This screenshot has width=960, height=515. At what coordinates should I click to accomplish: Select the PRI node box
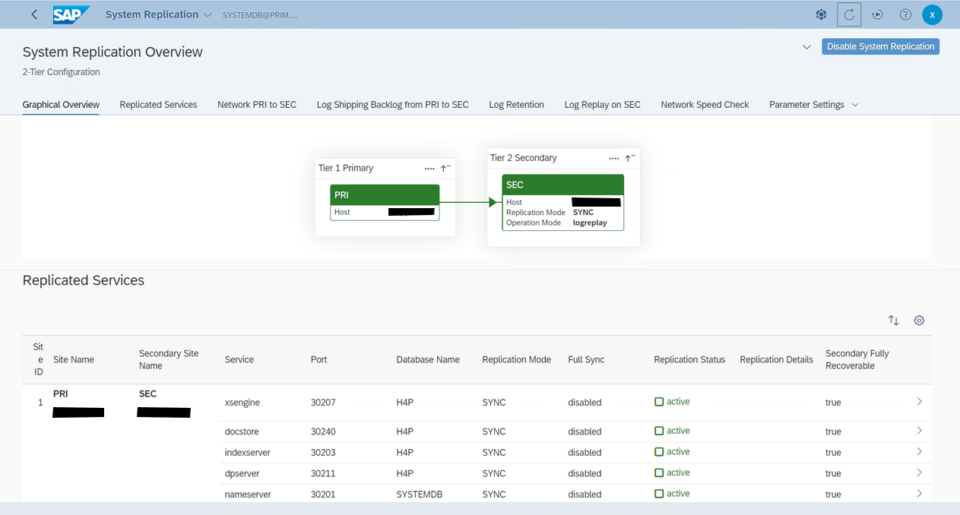[x=384, y=203]
